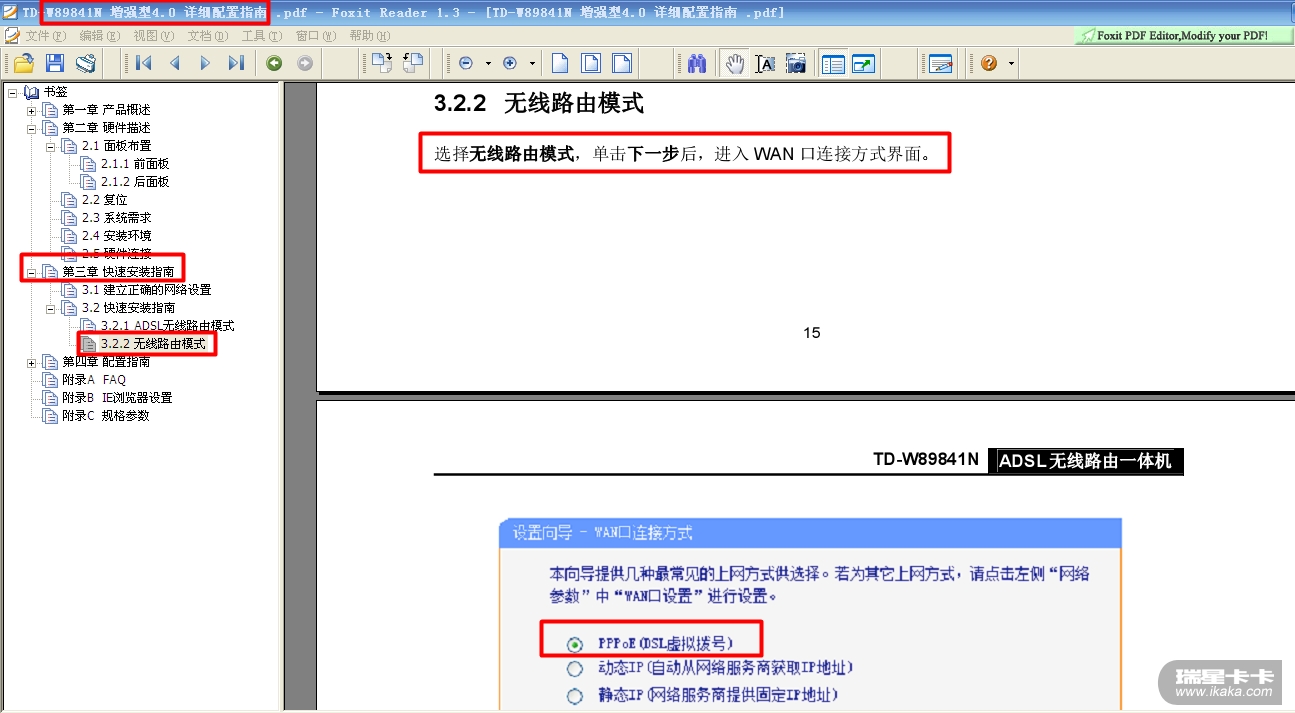
Task: Rotate pages counterclockwise icon
Action: click(412, 63)
